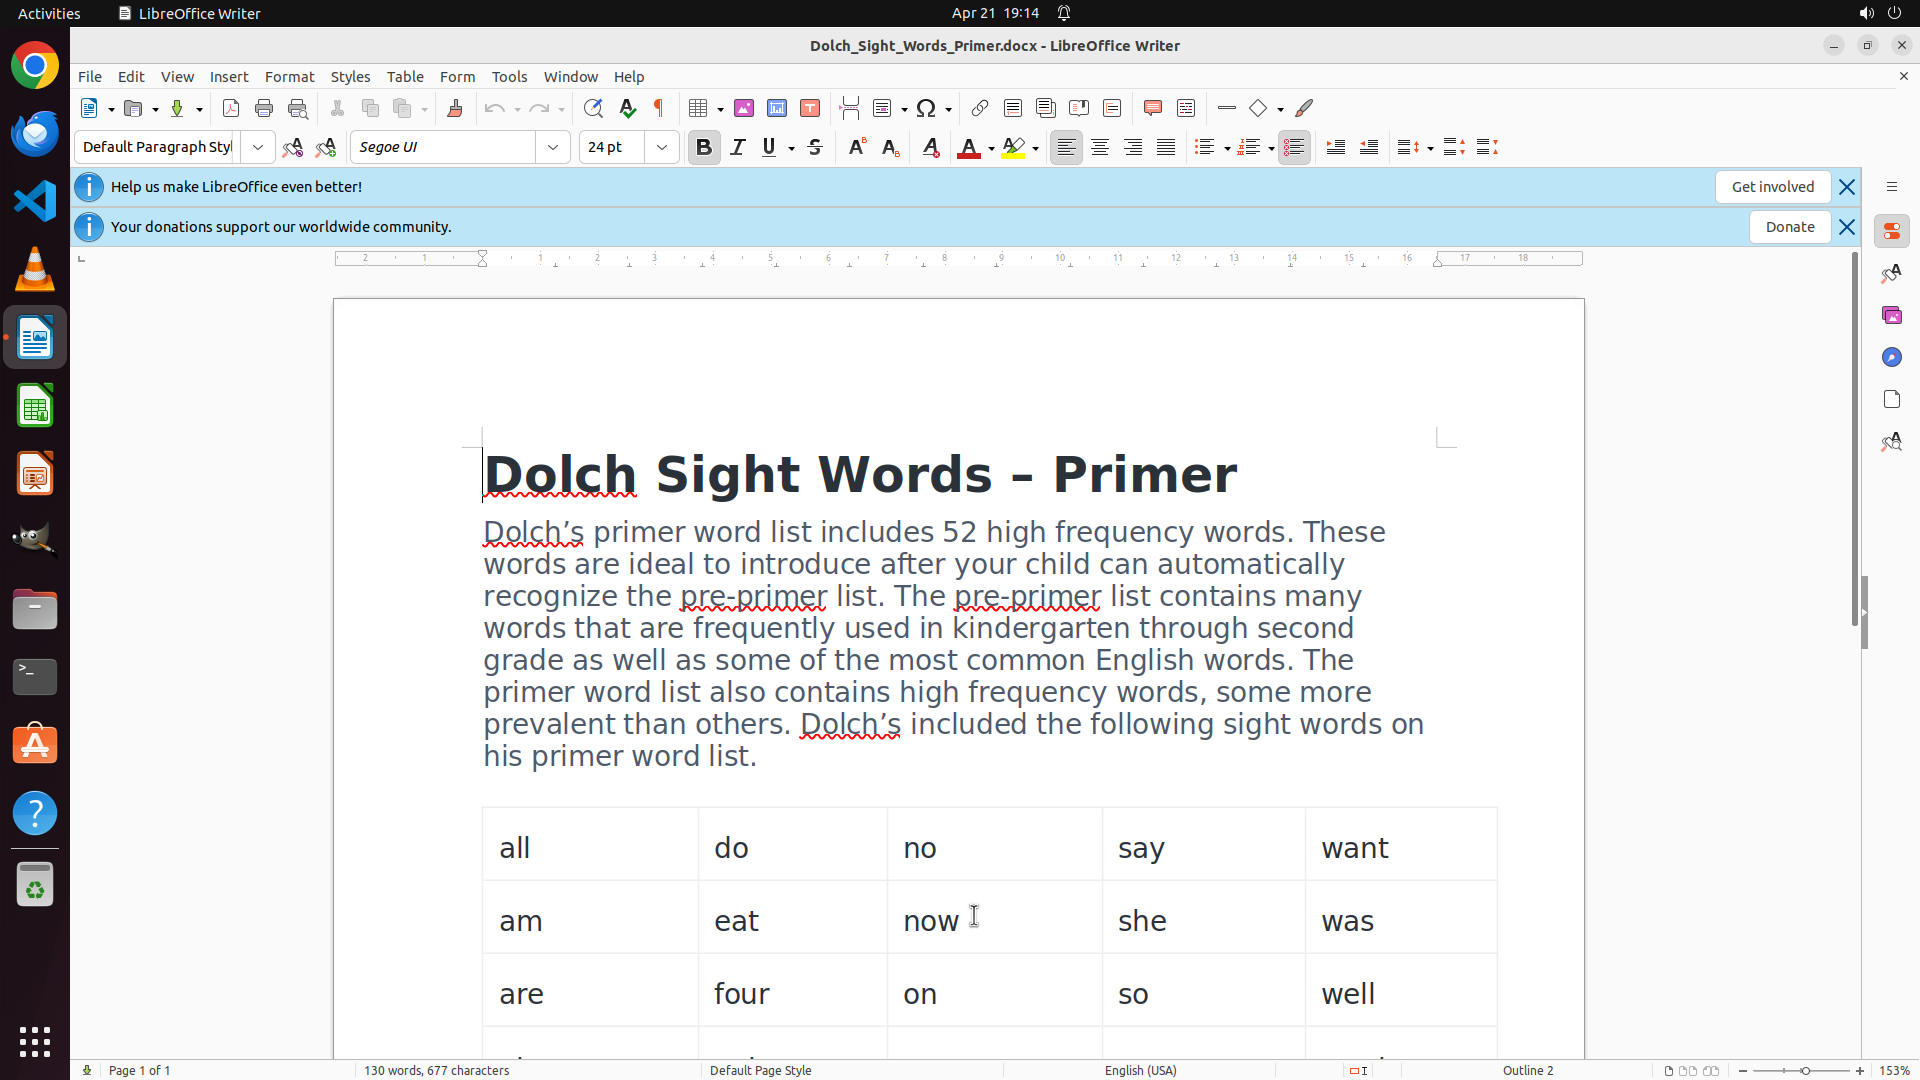Click the Get involved button
Screen dimensions: 1920x1080
(1772, 187)
